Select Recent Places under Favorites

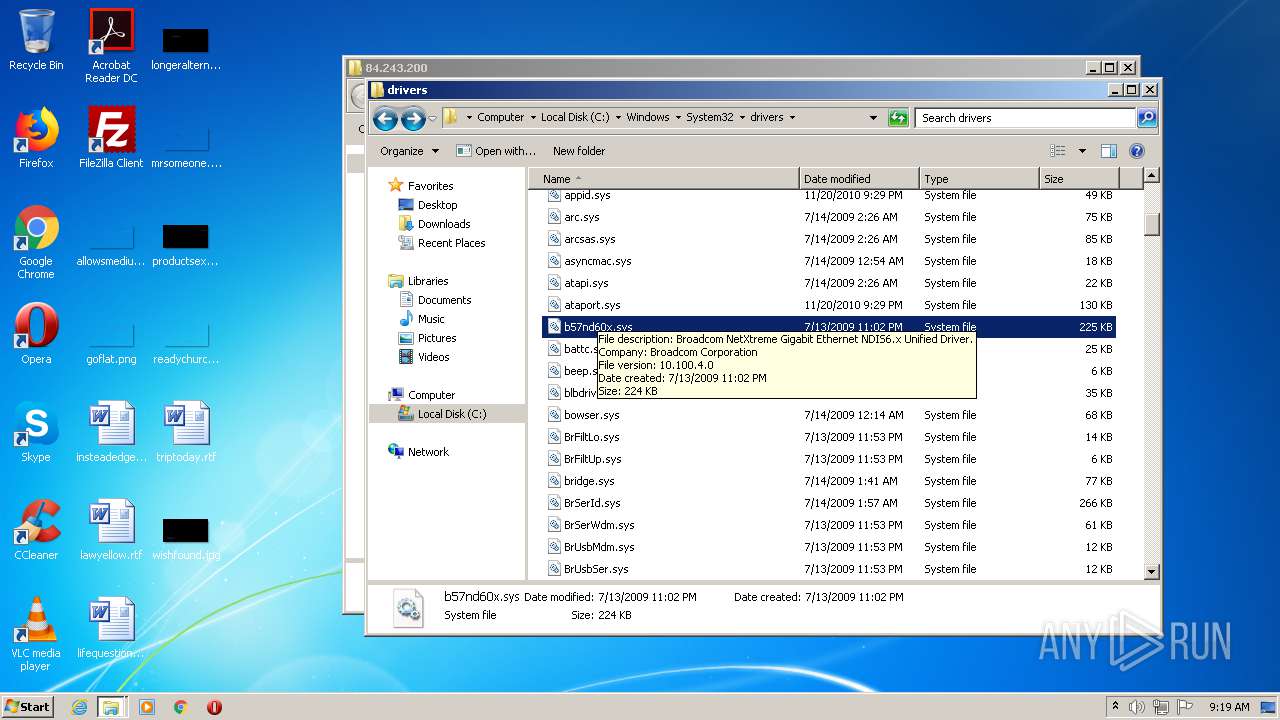tap(451, 243)
